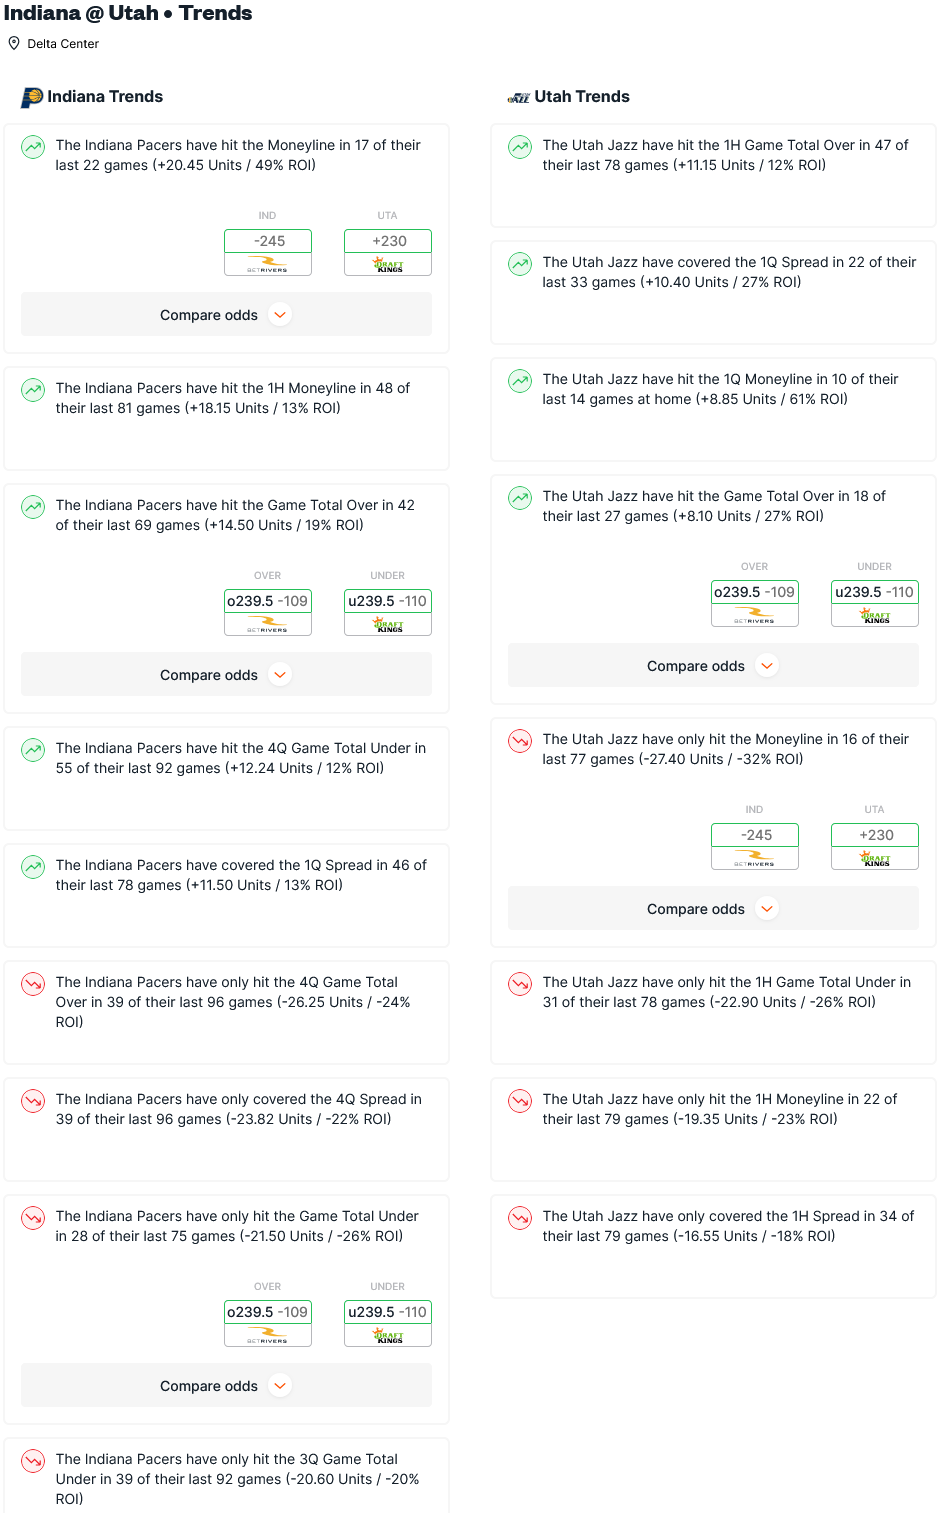This screenshot has width=940, height=1513.
Task: Open Compare odds under Jazz Moneyline 16 of 77
Action: point(713,908)
